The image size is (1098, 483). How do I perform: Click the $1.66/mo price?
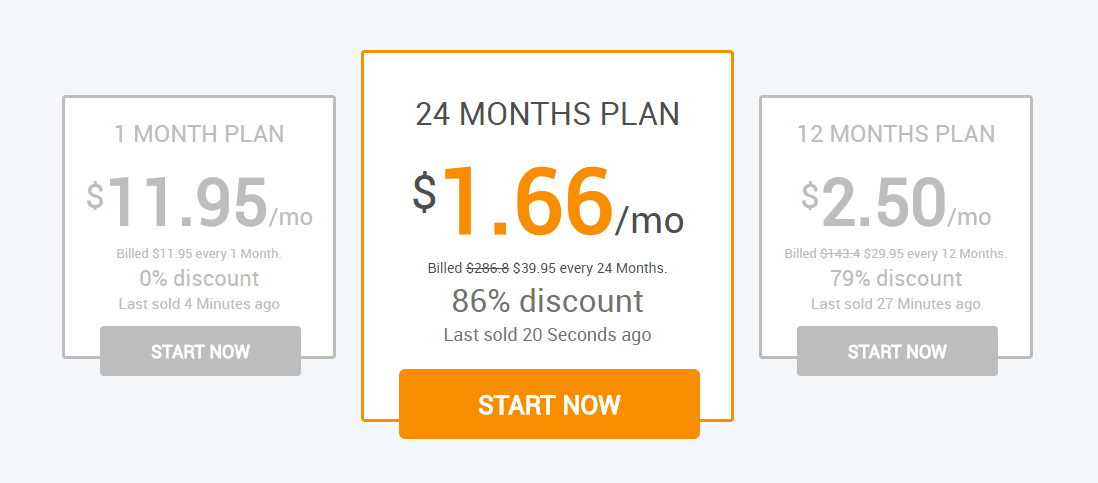pyautogui.click(x=548, y=200)
